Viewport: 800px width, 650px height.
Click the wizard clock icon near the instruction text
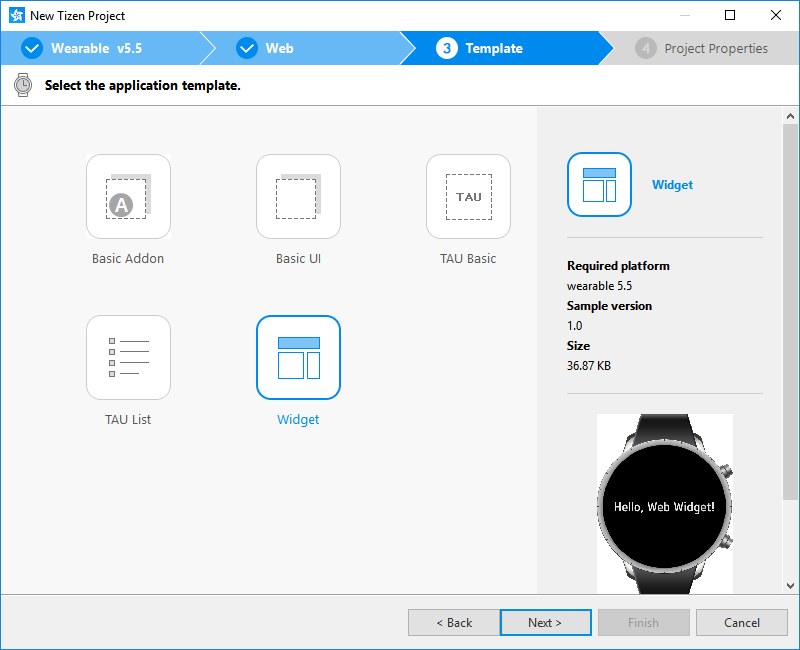pyautogui.click(x=21, y=85)
